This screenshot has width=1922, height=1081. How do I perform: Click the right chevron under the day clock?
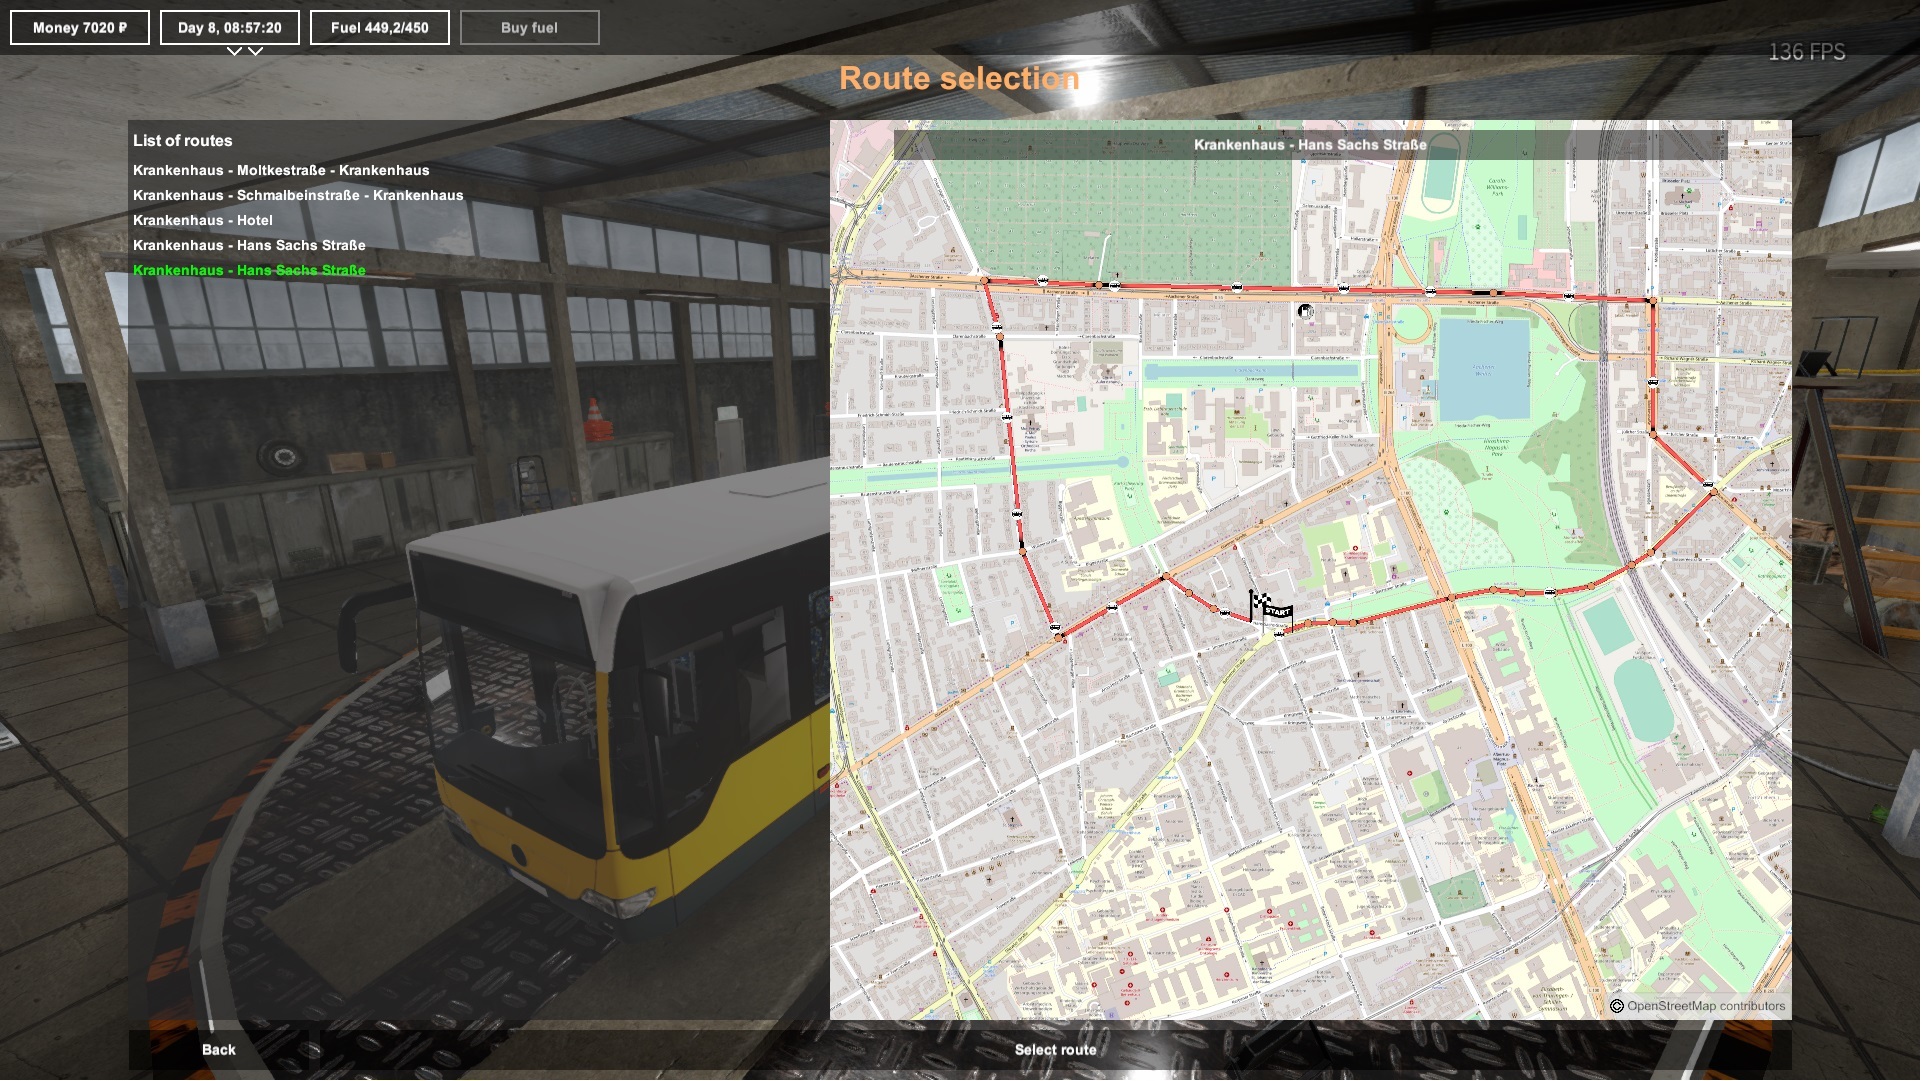click(255, 51)
